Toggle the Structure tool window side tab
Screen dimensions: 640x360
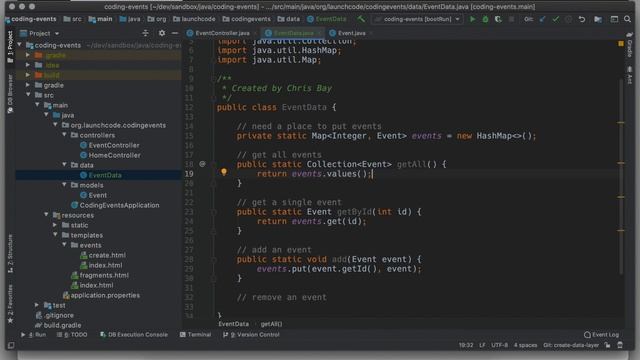point(10,253)
